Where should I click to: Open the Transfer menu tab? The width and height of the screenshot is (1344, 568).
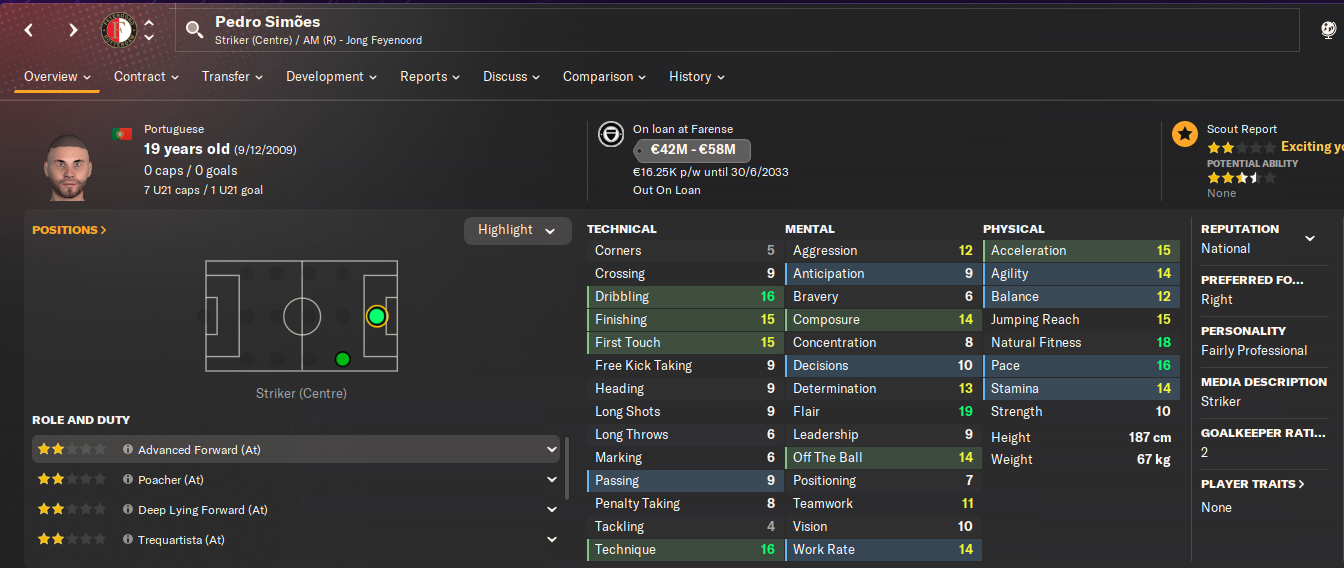click(232, 76)
